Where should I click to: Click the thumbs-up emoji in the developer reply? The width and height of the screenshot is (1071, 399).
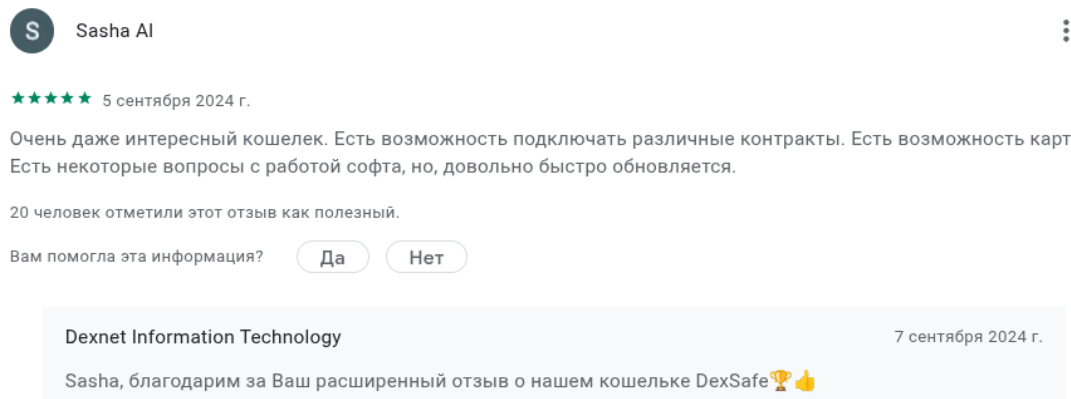tap(805, 380)
